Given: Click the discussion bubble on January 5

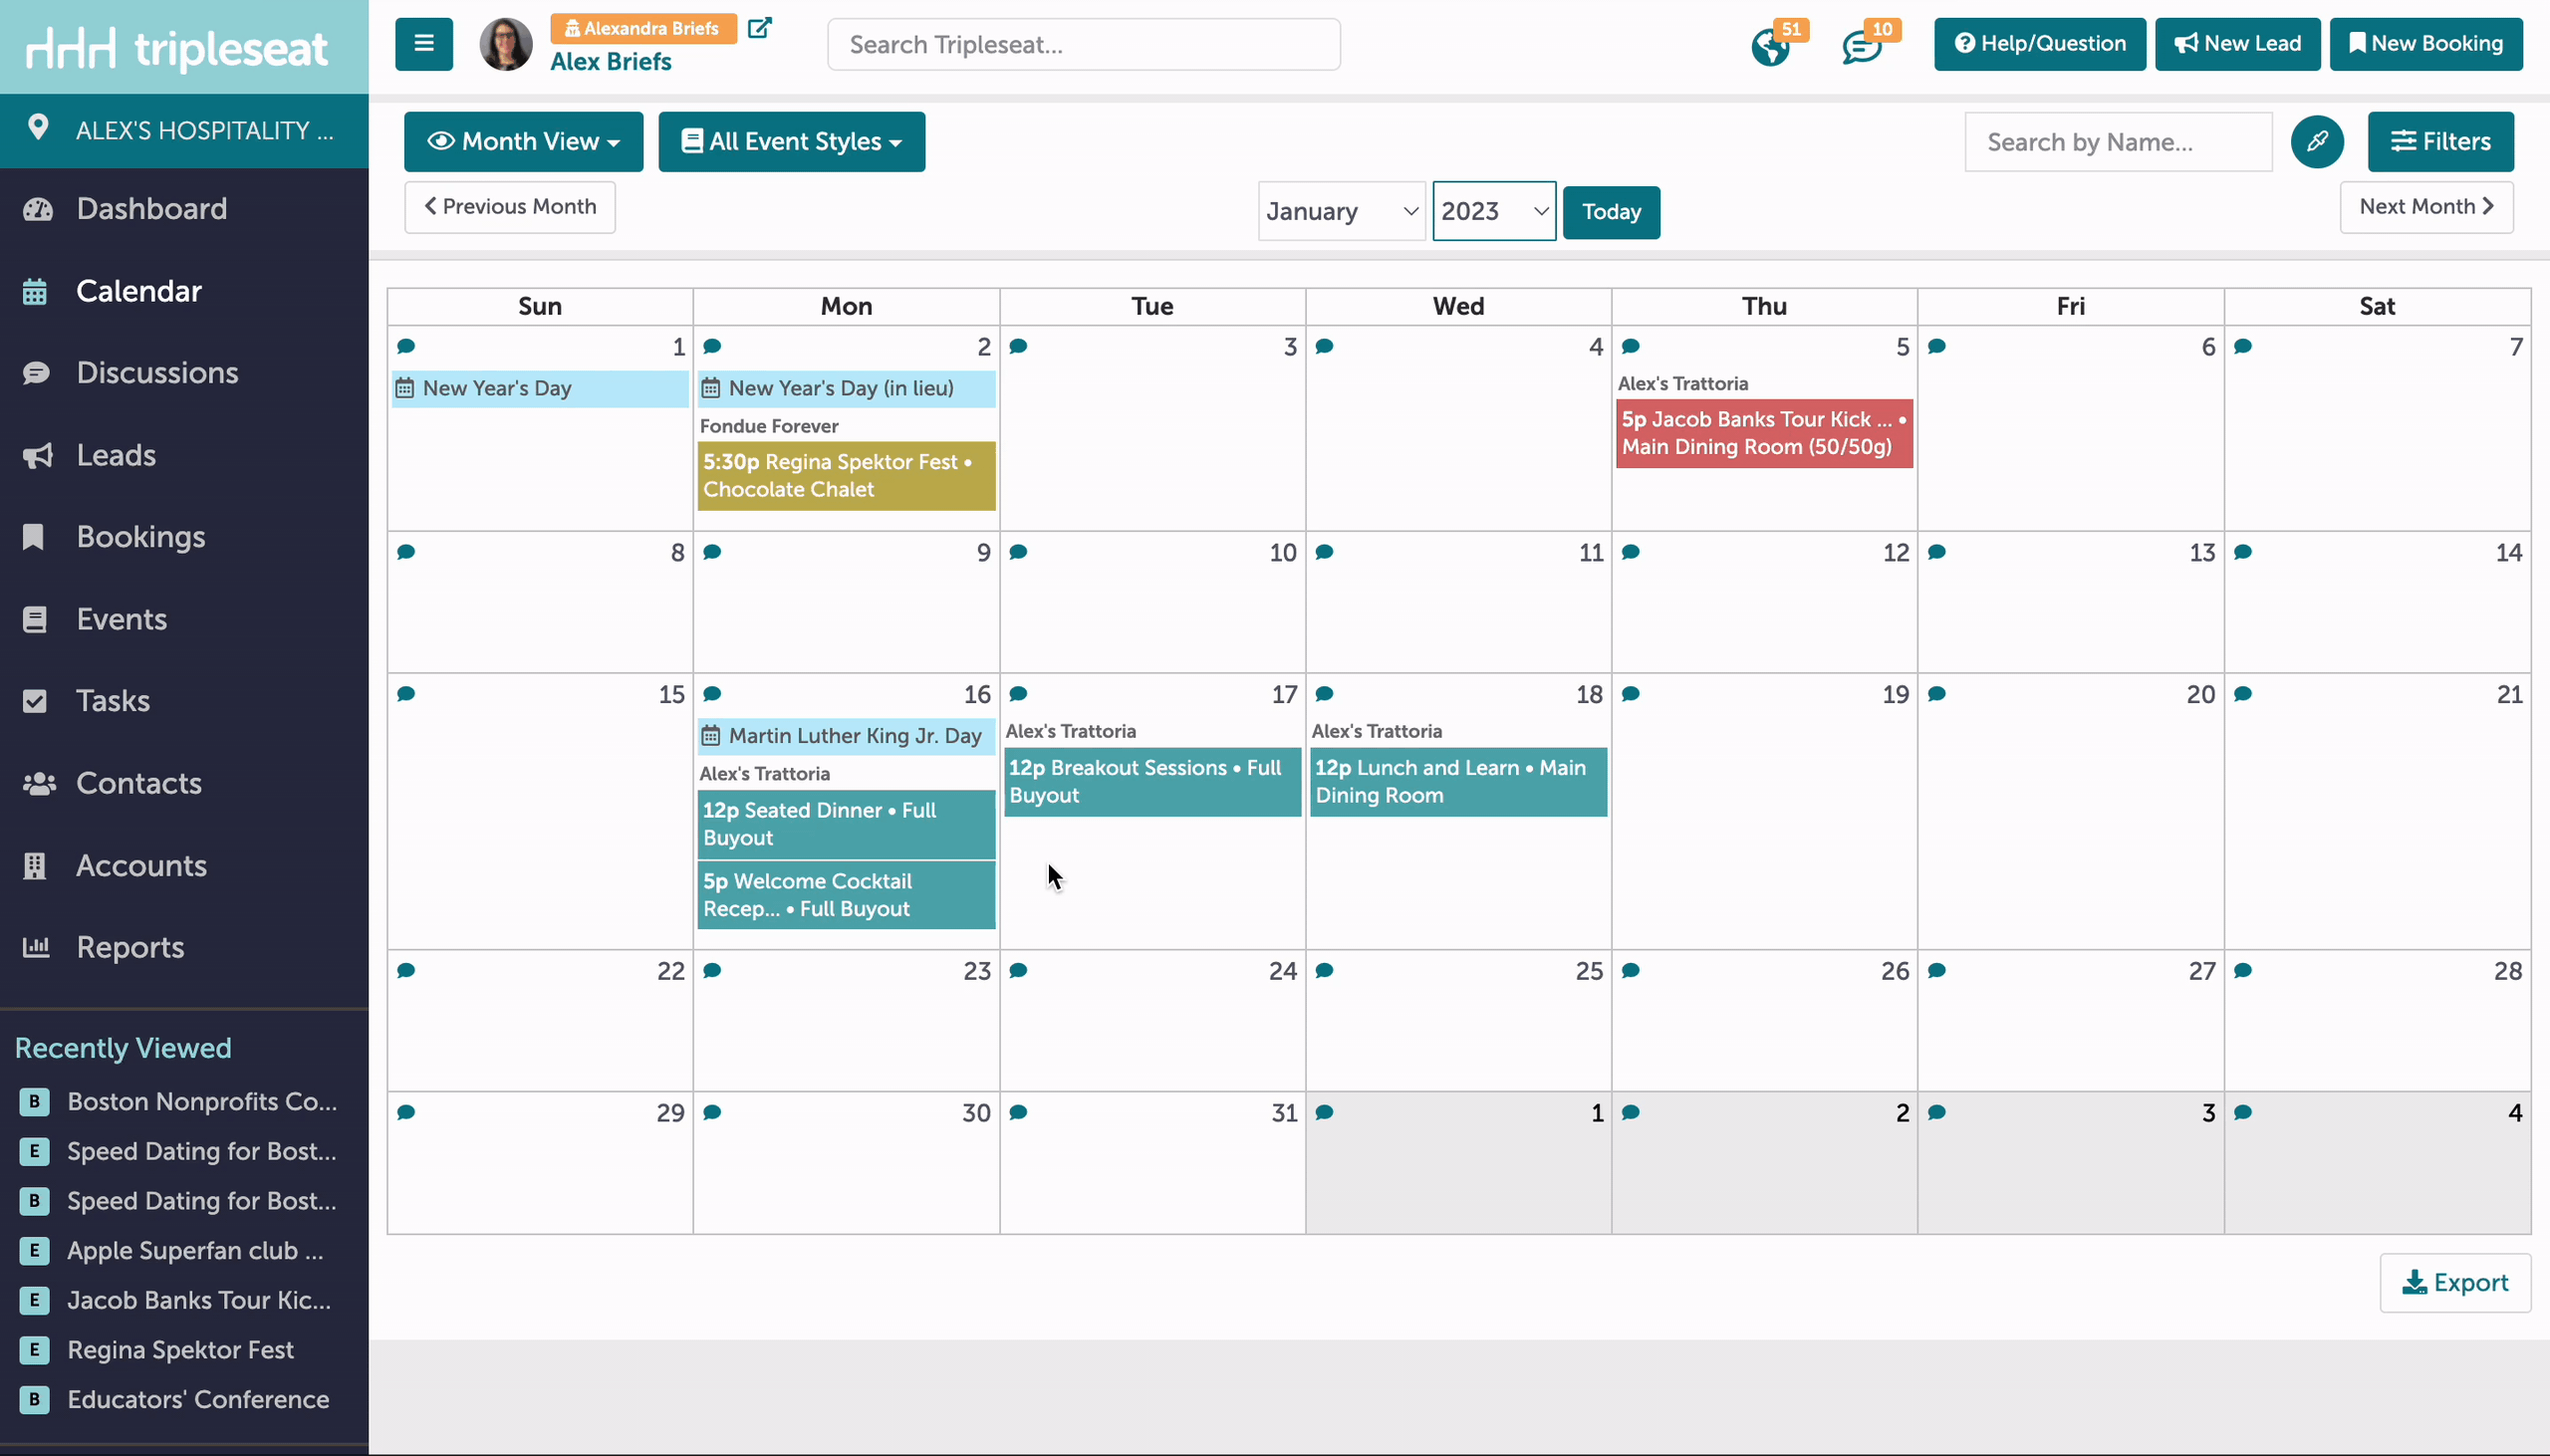Looking at the screenshot, I should point(1631,346).
